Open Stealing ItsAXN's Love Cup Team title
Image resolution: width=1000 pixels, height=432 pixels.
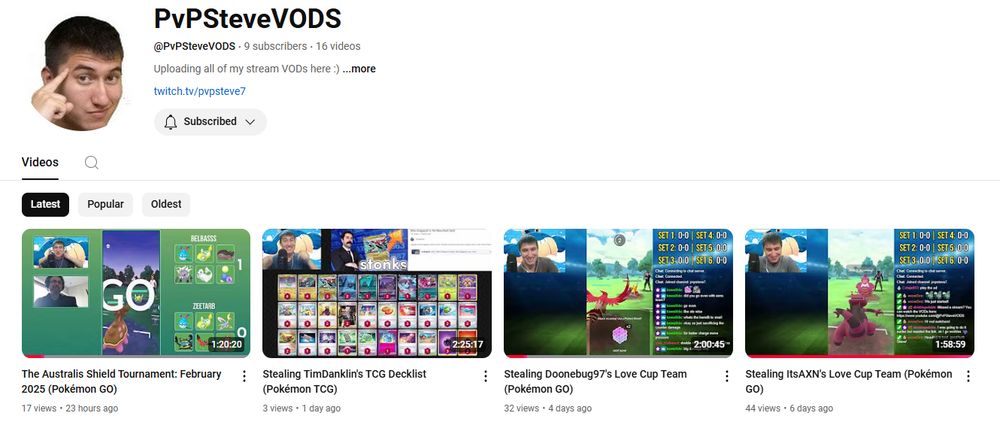[x=848, y=382]
